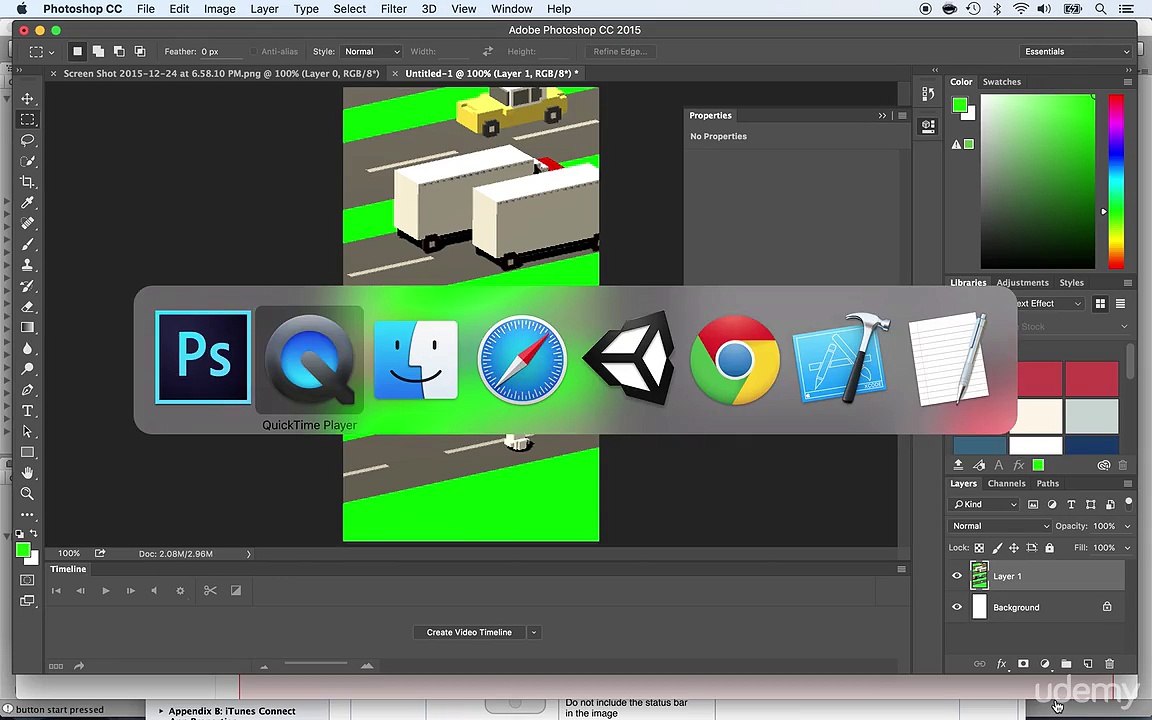The image size is (1152, 720).
Task: Open the Opacity slider dropdown arrow
Action: [x=1127, y=526]
